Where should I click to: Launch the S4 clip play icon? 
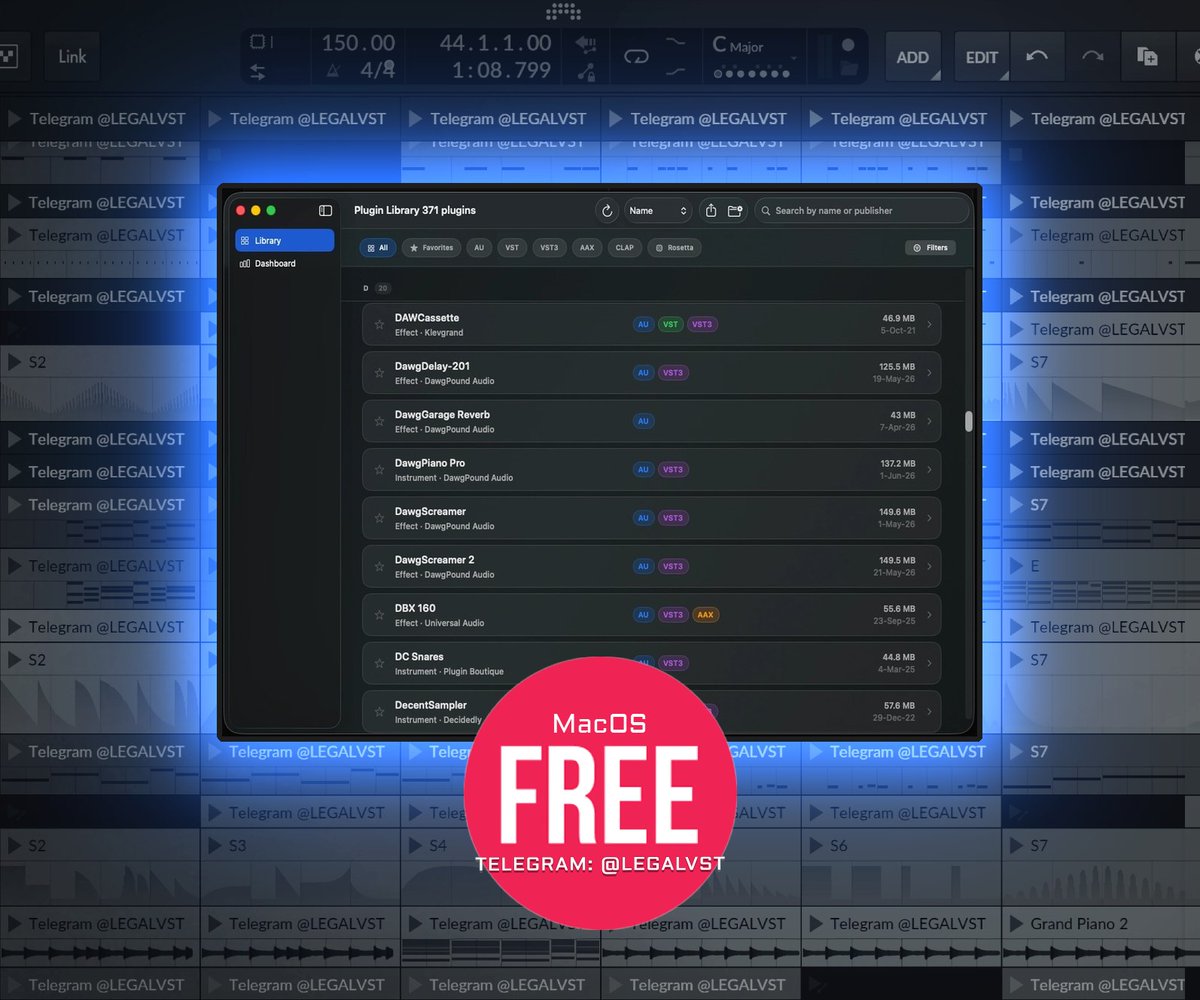tap(415, 846)
